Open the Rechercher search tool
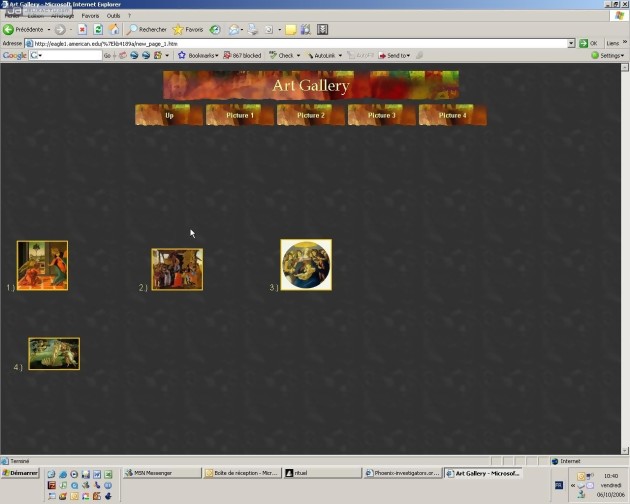The image size is (630, 504). click(147, 30)
